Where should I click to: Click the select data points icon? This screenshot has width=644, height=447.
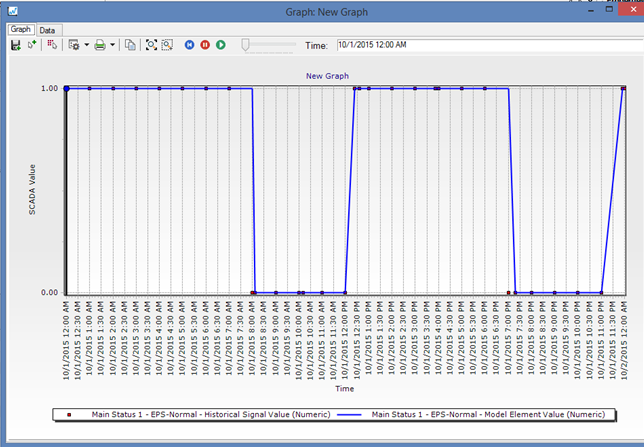pyautogui.click(x=52, y=45)
